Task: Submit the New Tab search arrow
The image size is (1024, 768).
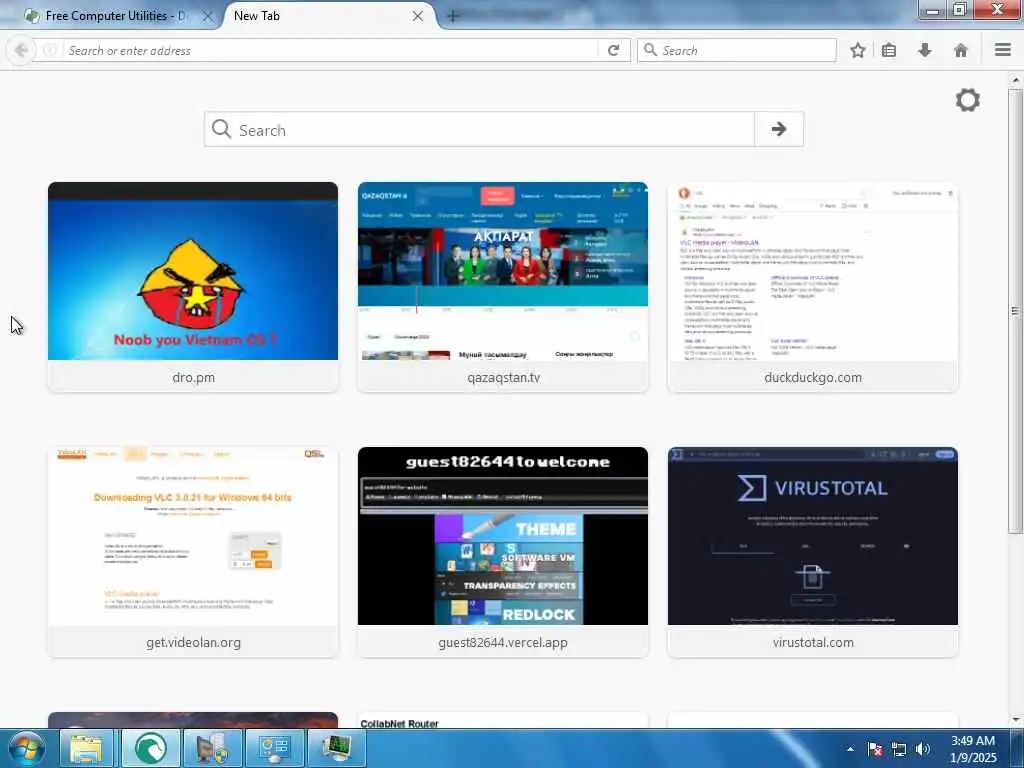Action: [778, 129]
